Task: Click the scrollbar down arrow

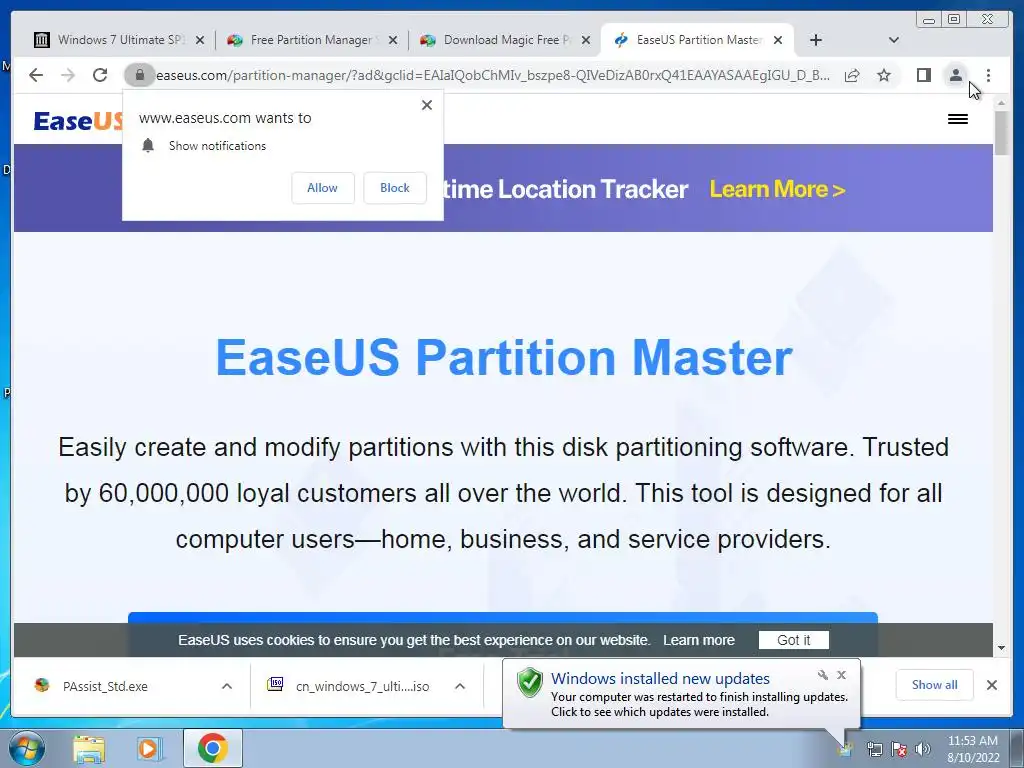Action: (1001, 648)
